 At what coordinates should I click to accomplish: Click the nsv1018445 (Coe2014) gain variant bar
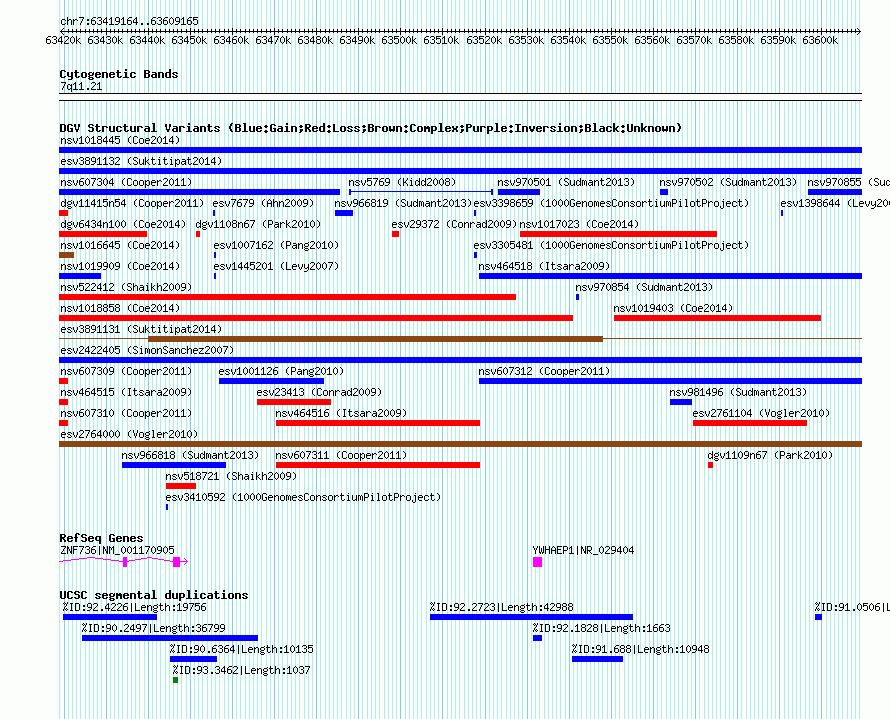pos(460,150)
